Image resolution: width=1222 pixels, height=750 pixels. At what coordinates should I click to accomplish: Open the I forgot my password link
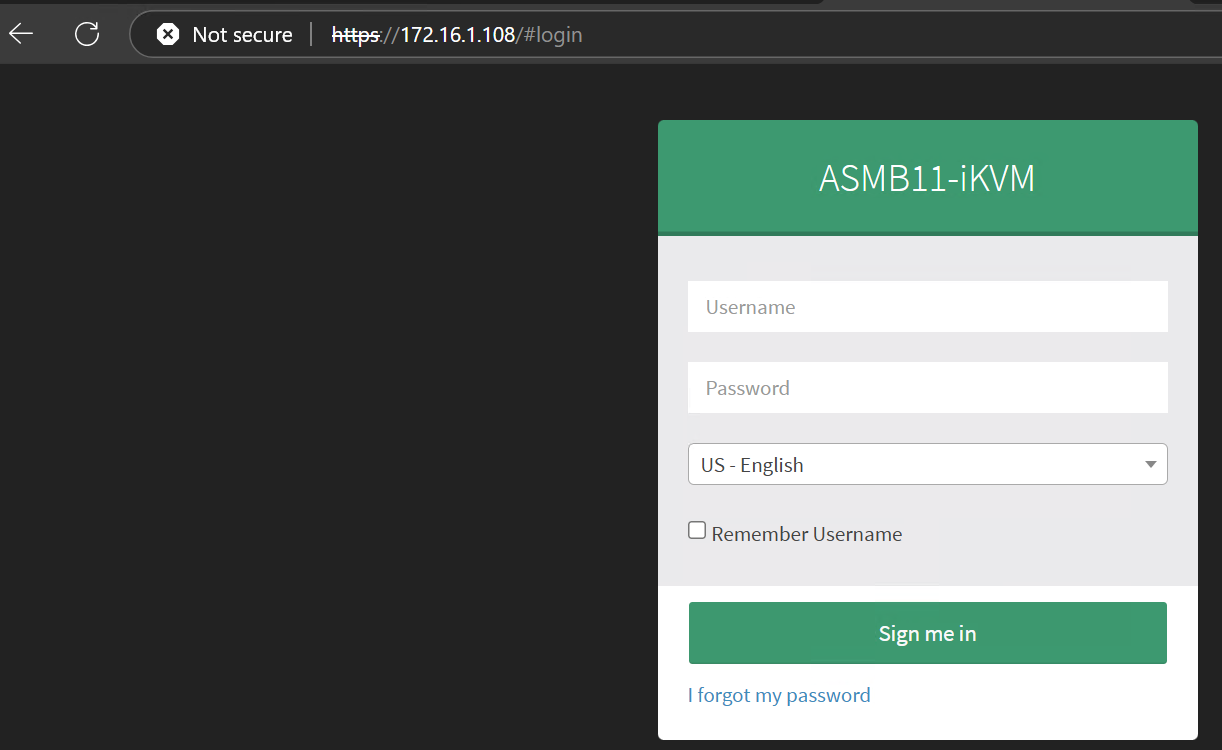coord(779,695)
